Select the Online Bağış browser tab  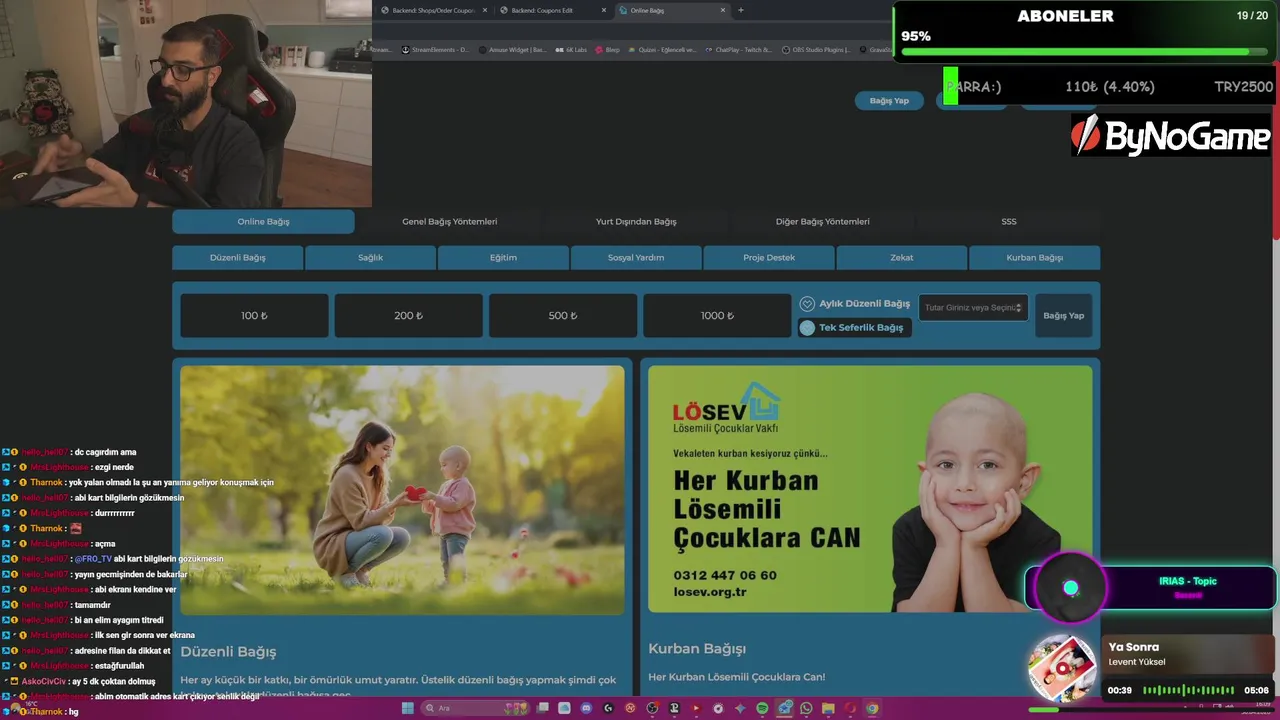672,10
